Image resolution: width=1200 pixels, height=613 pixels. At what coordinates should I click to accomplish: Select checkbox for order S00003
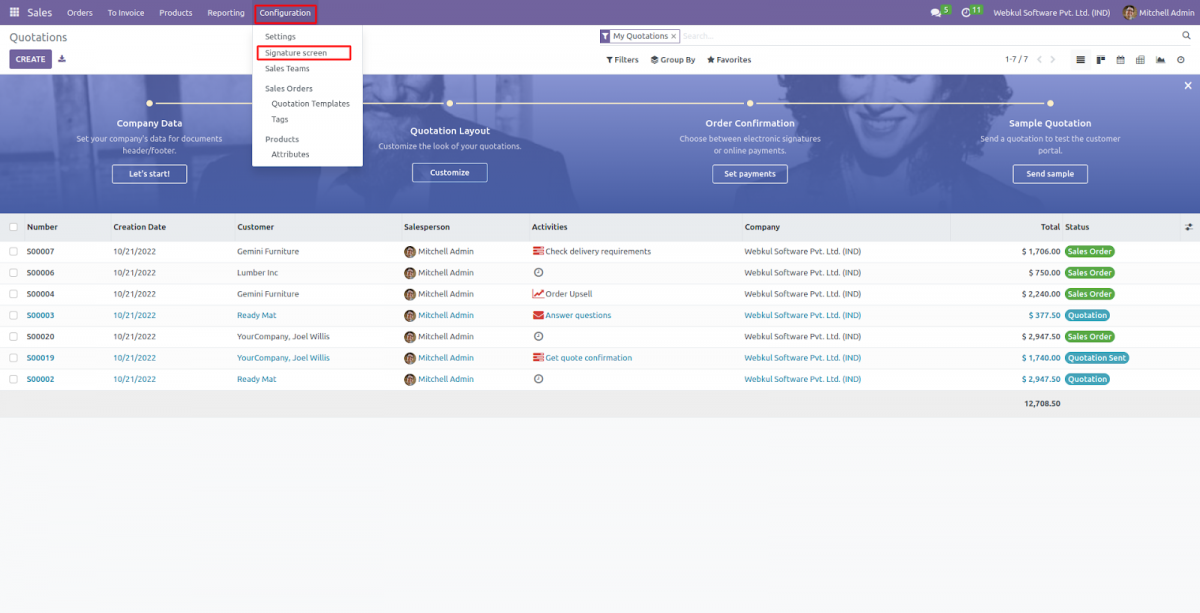[14, 315]
